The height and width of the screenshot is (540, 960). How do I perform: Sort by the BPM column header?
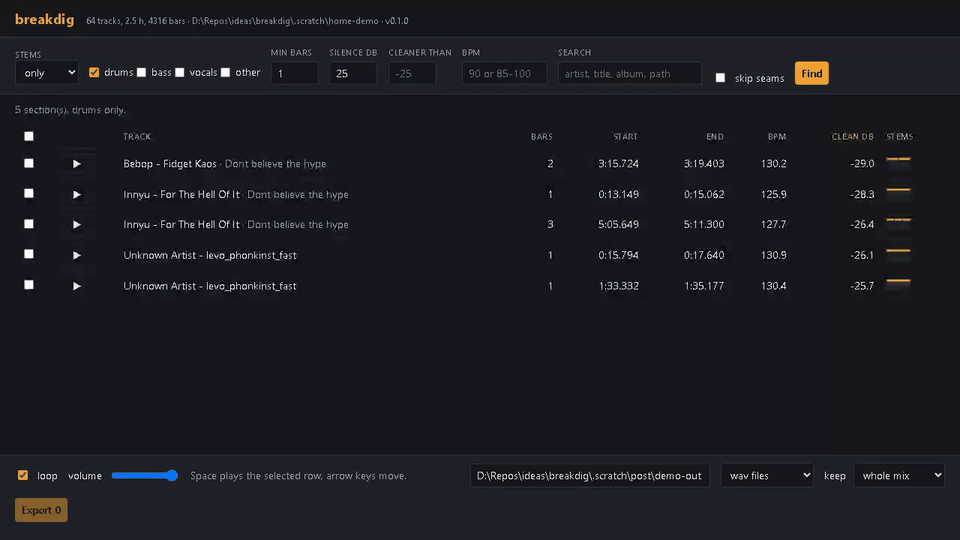(x=776, y=137)
